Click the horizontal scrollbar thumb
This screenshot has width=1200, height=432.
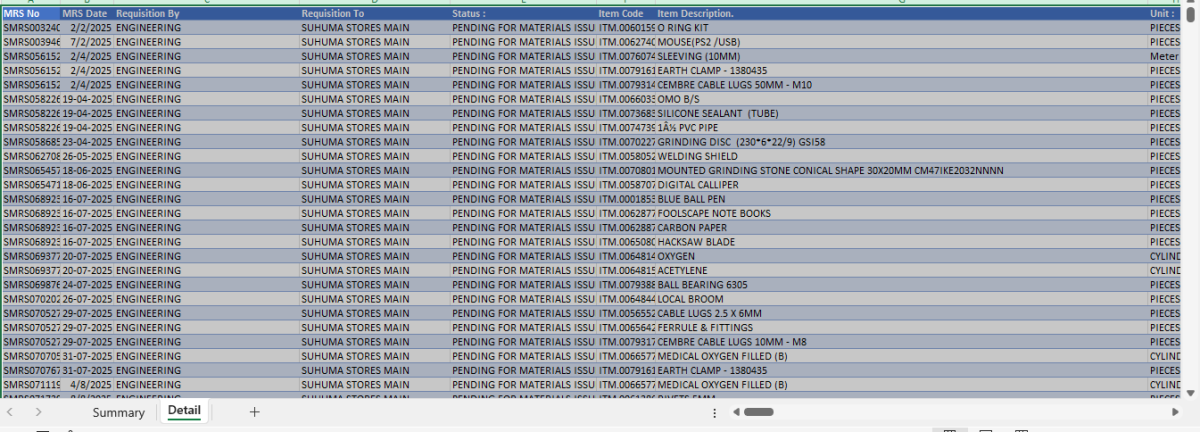(x=758, y=412)
